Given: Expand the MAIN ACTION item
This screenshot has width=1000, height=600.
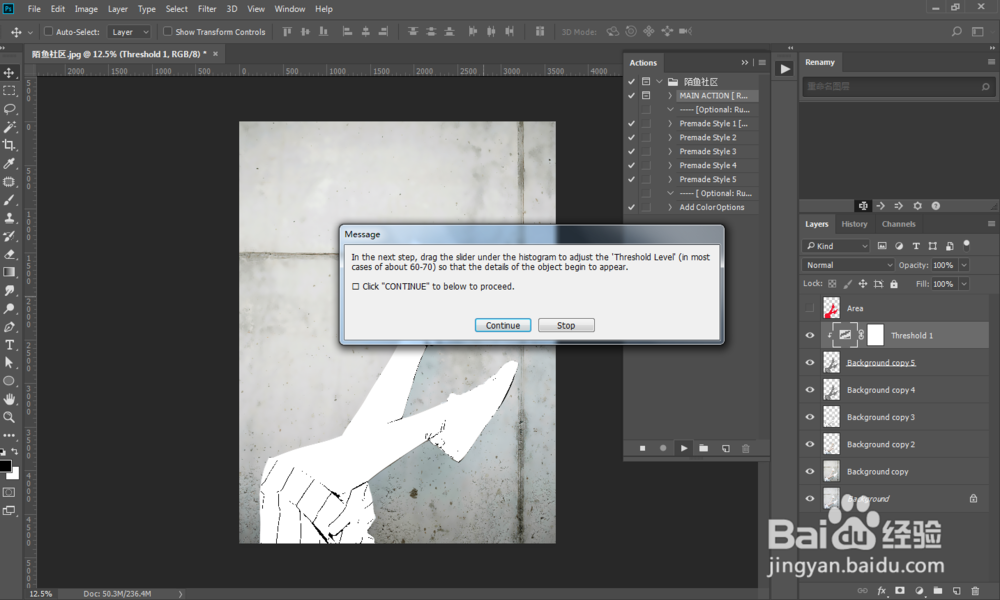Looking at the screenshot, I should tap(670, 96).
